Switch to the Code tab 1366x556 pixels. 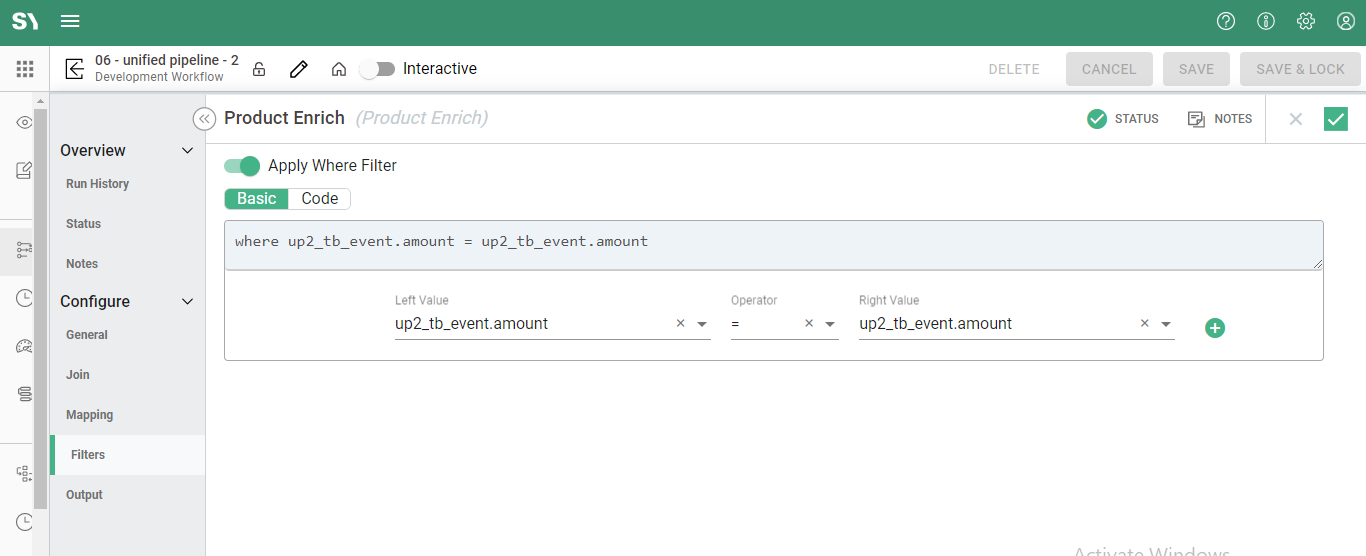click(x=320, y=199)
